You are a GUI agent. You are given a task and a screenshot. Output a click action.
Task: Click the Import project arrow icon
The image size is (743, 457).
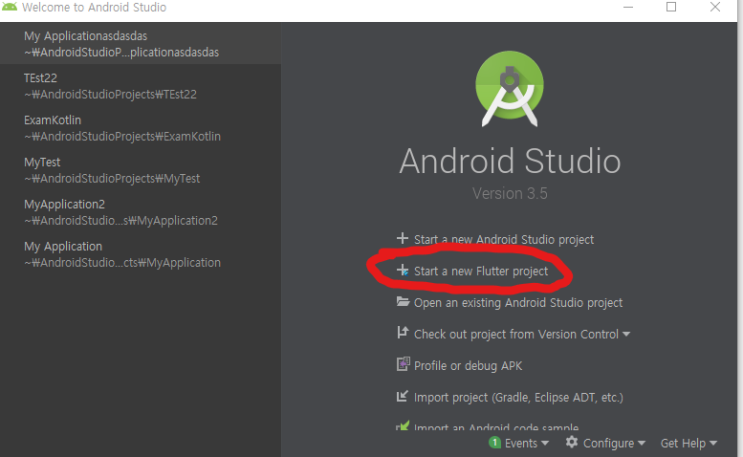pyautogui.click(x=402, y=396)
